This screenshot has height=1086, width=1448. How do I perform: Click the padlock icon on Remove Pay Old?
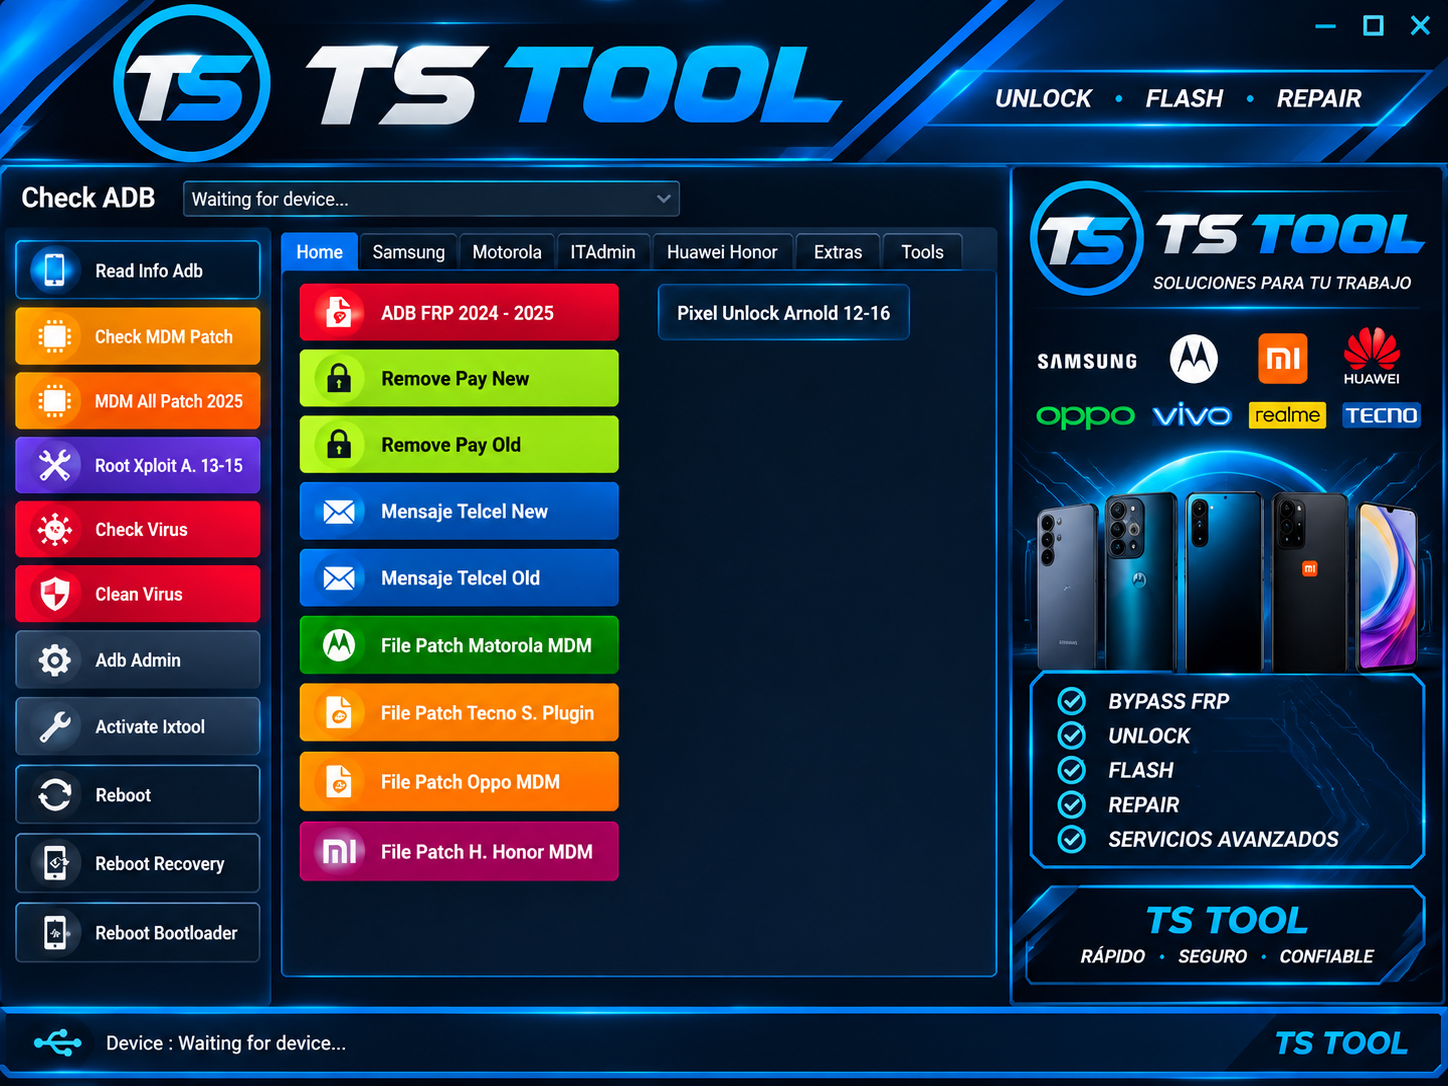(339, 445)
